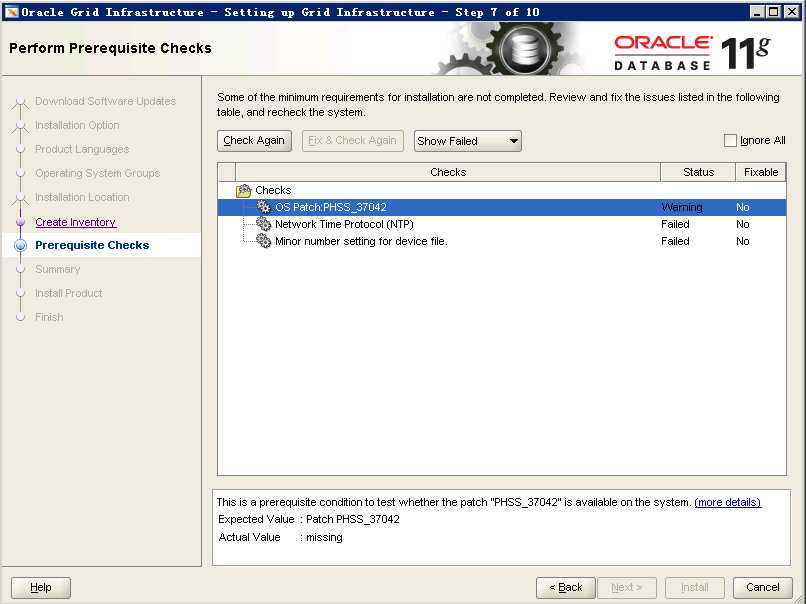Click the Oracle installer icon in the title bar
This screenshot has height=604, width=806.
pyautogui.click(x=11, y=12)
